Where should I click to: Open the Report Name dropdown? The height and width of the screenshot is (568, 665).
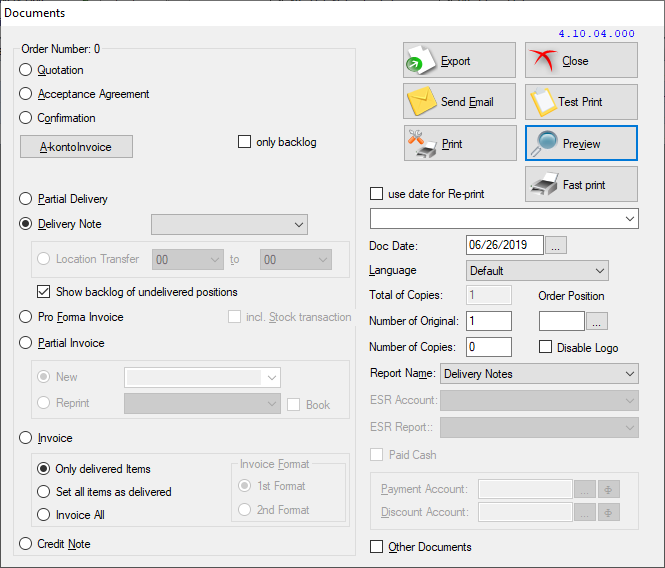pos(539,374)
